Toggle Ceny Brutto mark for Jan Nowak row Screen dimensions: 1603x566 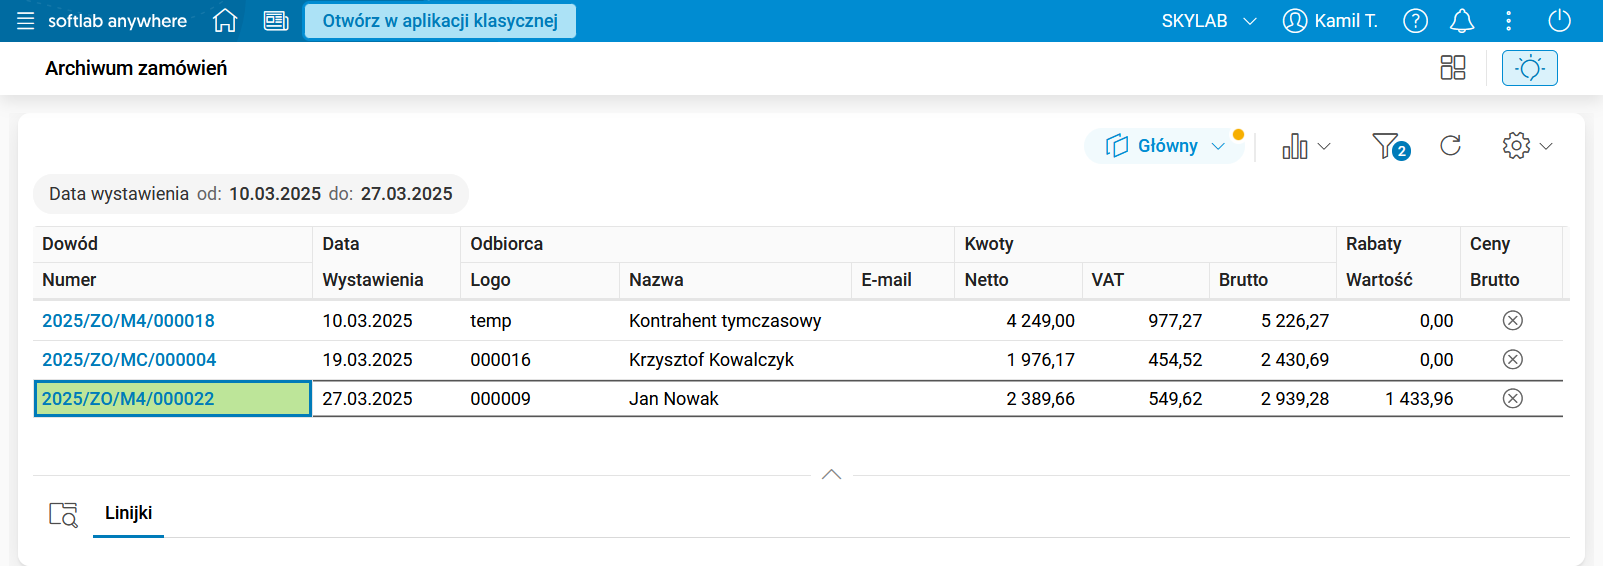[x=1512, y=398]
